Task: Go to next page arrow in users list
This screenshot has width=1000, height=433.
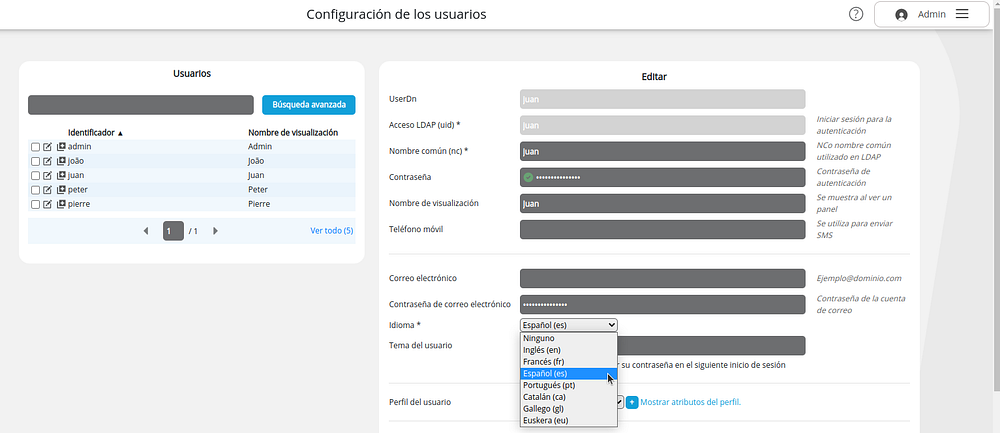Action: pyautogui.click(x=215, y=231)
